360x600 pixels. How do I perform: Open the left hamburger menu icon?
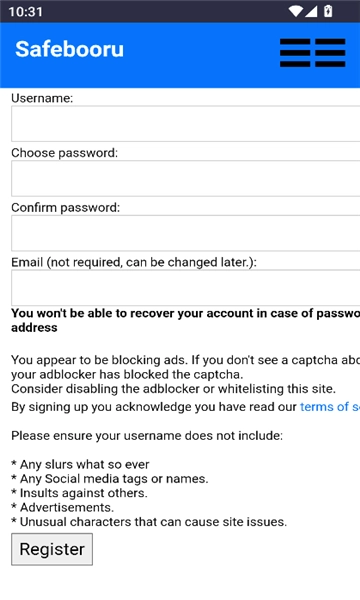point(295,53)
